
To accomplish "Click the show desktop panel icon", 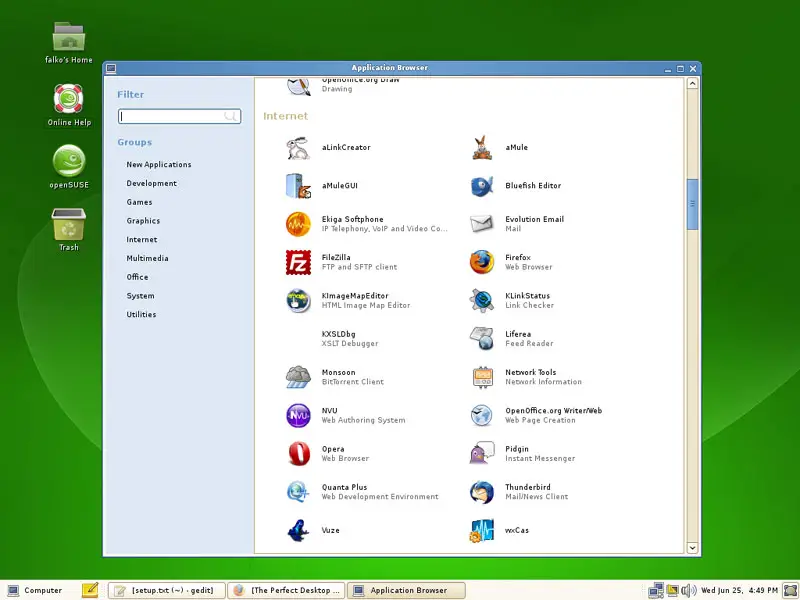I will coord(790,590).
